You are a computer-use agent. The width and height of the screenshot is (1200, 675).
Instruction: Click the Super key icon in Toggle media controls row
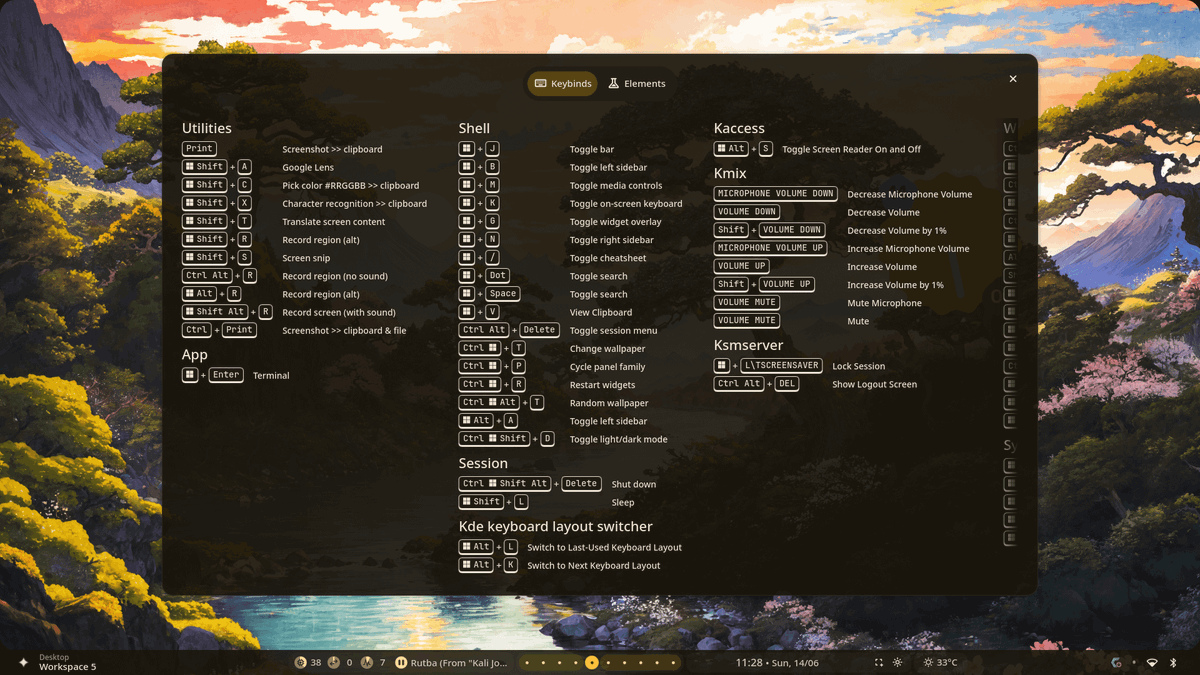[466, 185]
